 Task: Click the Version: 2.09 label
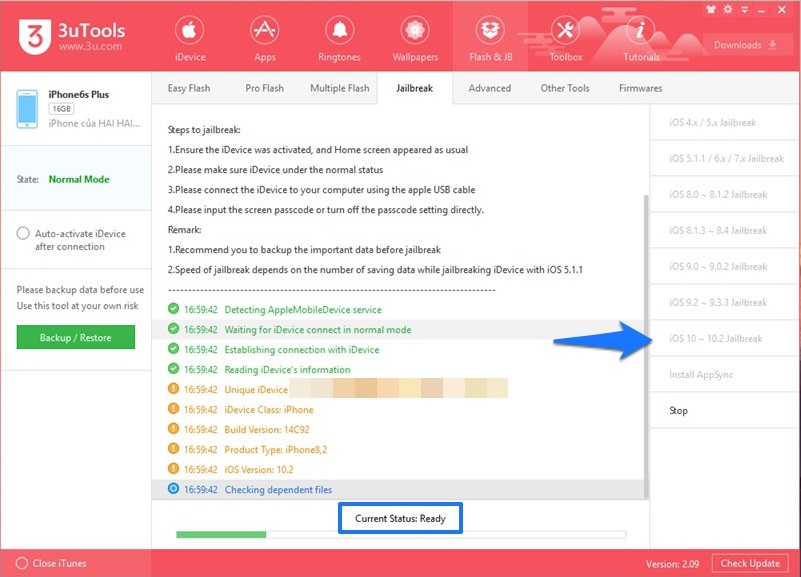[672, 564]
